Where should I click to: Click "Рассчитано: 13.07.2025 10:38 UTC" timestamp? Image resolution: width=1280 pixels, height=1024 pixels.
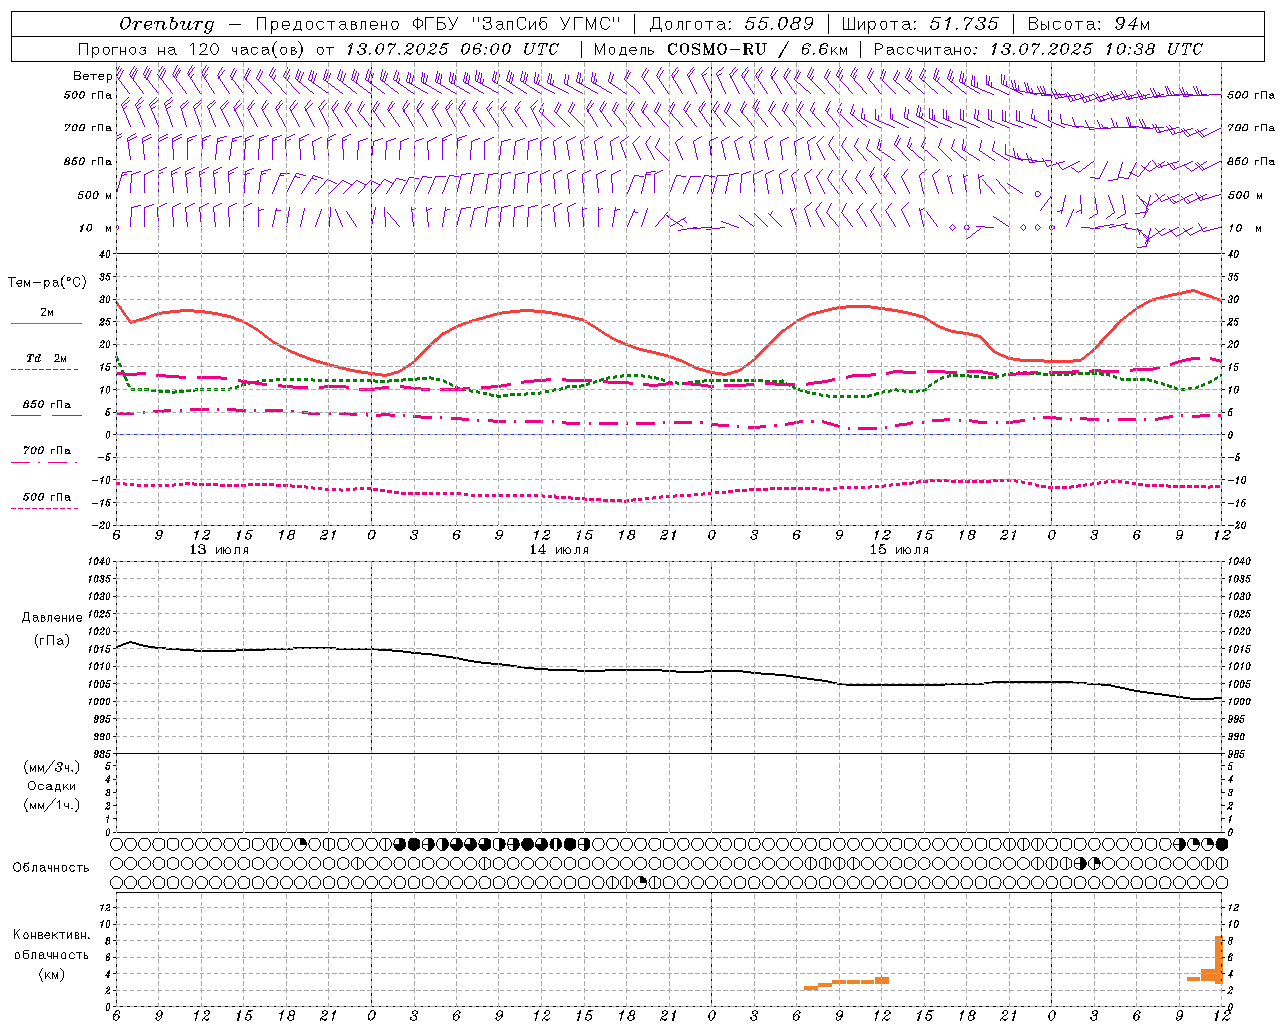pos(1038,49)
